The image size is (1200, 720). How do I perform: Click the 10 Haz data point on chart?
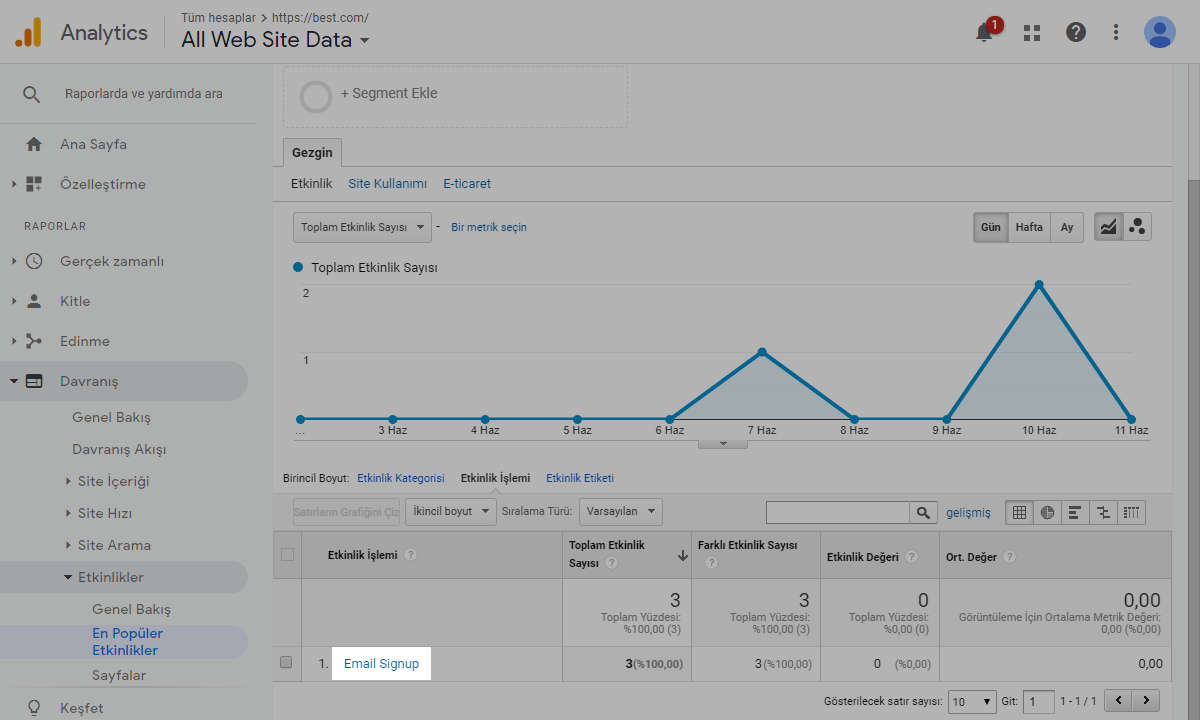1039,285
